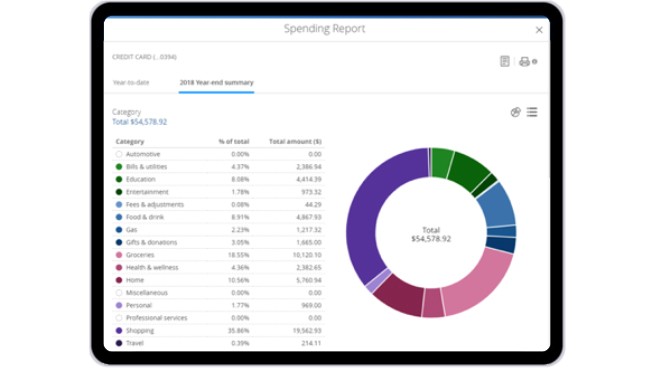Click the 18.55% Groceries percentage
The width and height of the screenshot is (654, 368).
239,255
